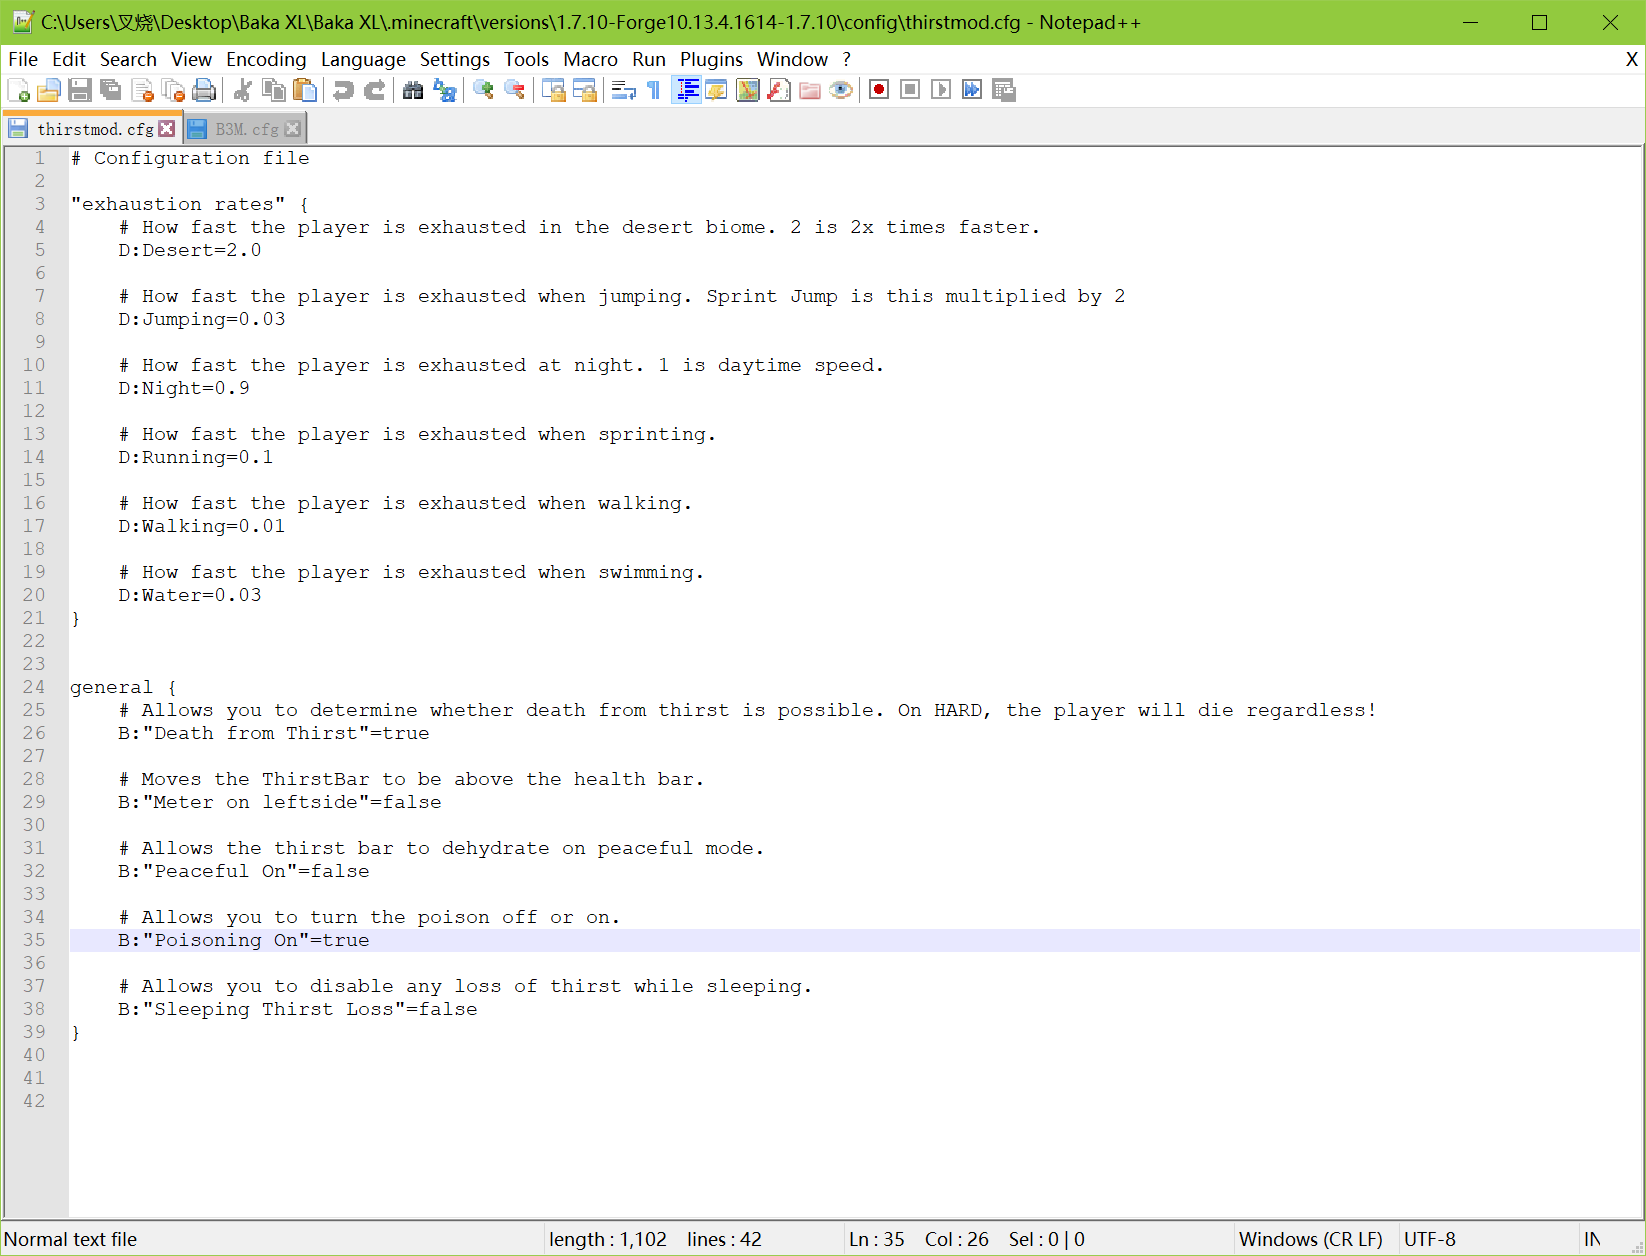Click the Zoom In magnifier icon
This screenshot has height=1256, width=1646.
(483, 91)
